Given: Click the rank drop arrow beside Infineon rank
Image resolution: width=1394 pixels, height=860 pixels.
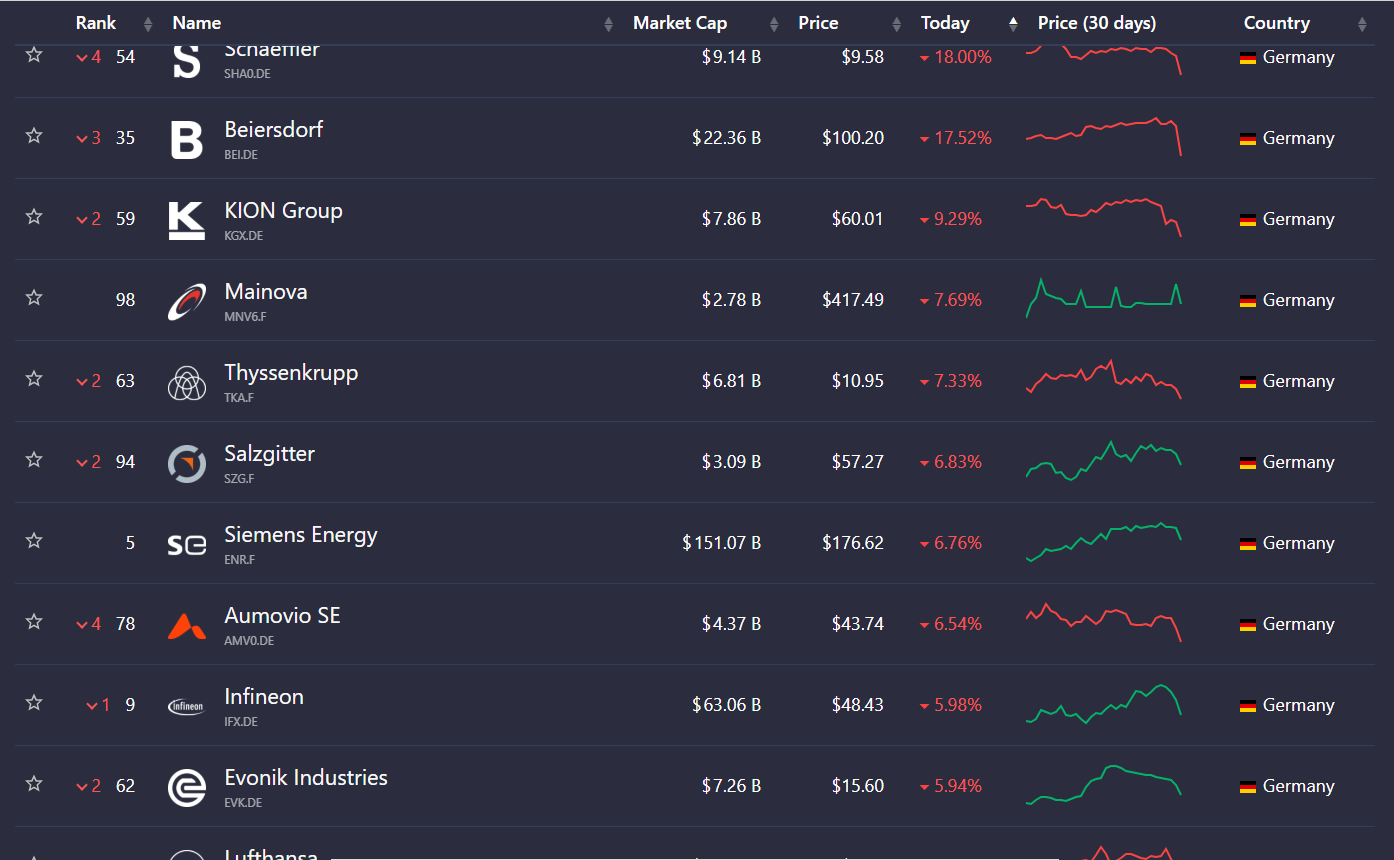Looking at the screenshot, I should pyautogui.click(x=92, y=706).
